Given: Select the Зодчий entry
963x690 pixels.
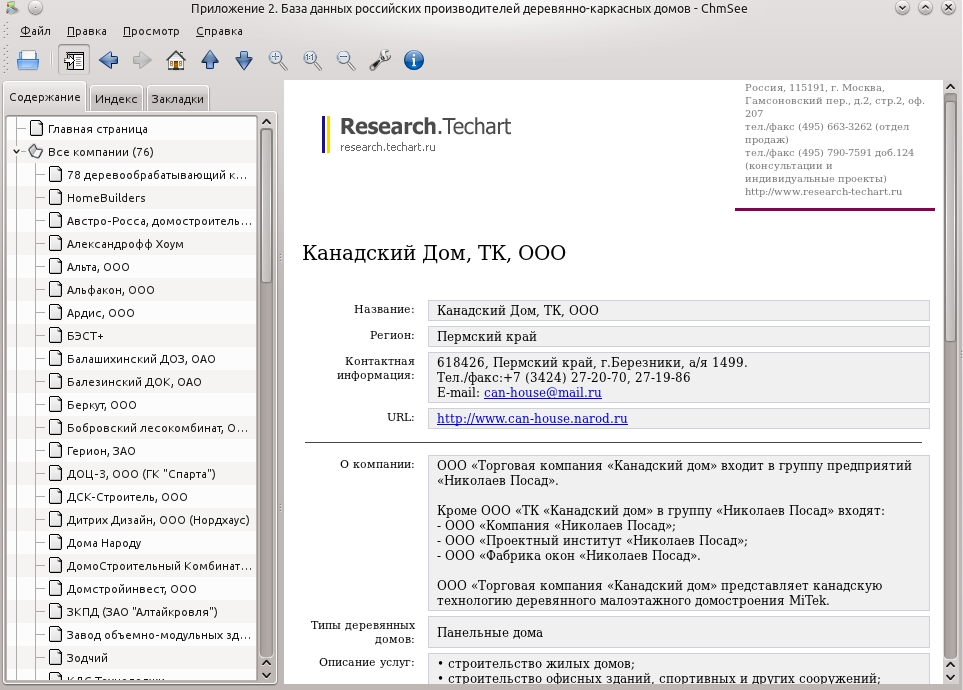Looking at the screenshot, I should coord(87,658).
